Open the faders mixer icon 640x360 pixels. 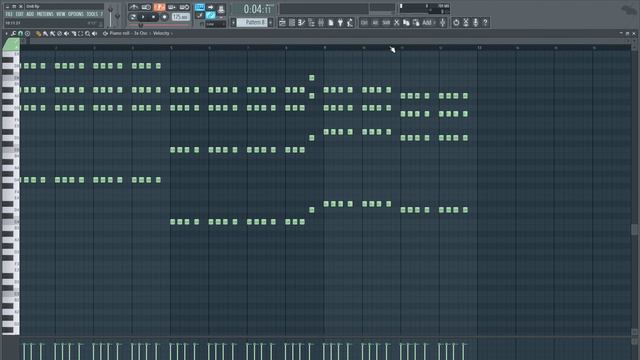tap(321, 22)
